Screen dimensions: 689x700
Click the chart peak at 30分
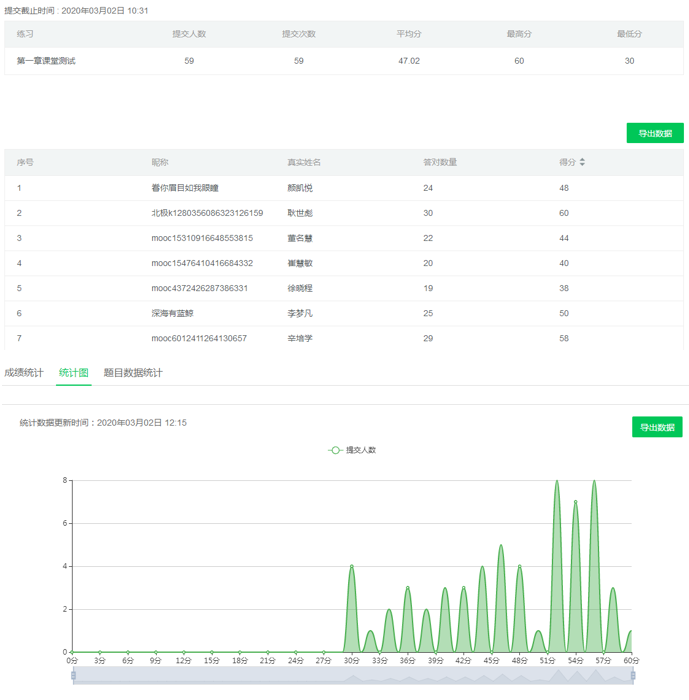coord(351,567)
